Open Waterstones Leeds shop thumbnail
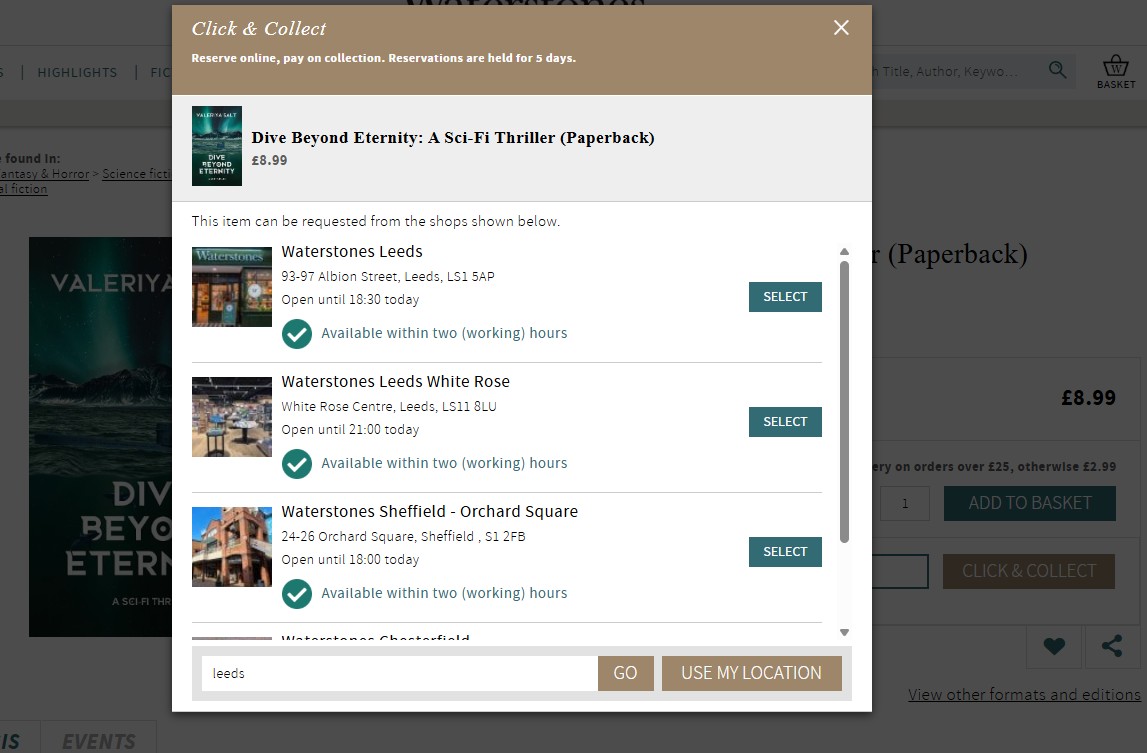 [232, 287]
